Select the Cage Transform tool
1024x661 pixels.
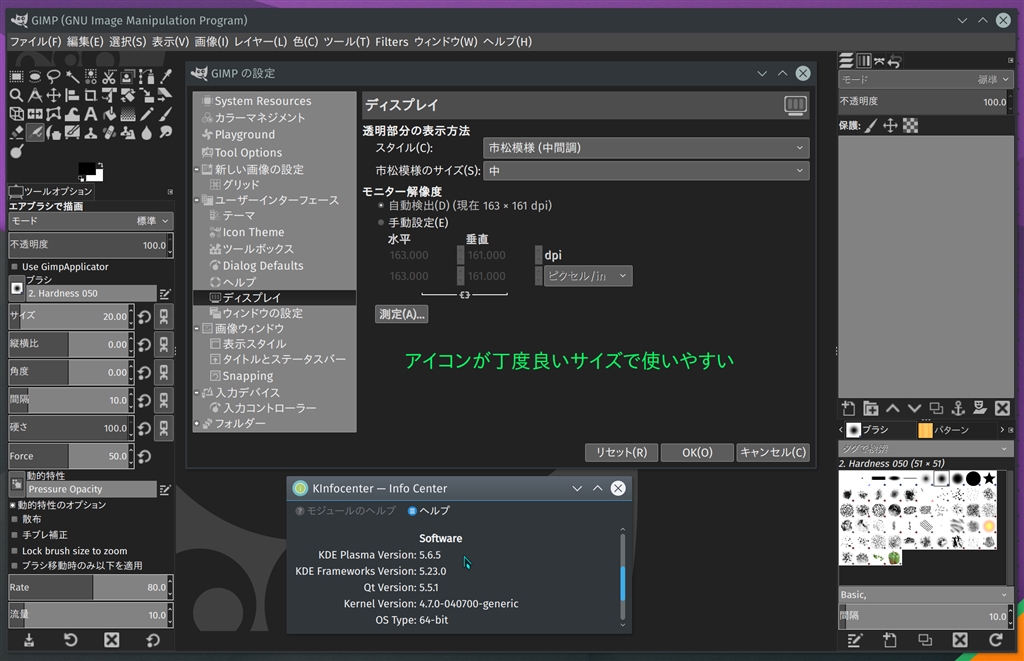point(54,114)
